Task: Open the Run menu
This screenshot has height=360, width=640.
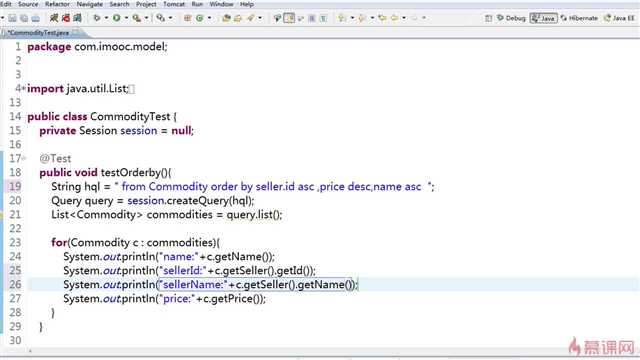Action: [197, 4]
